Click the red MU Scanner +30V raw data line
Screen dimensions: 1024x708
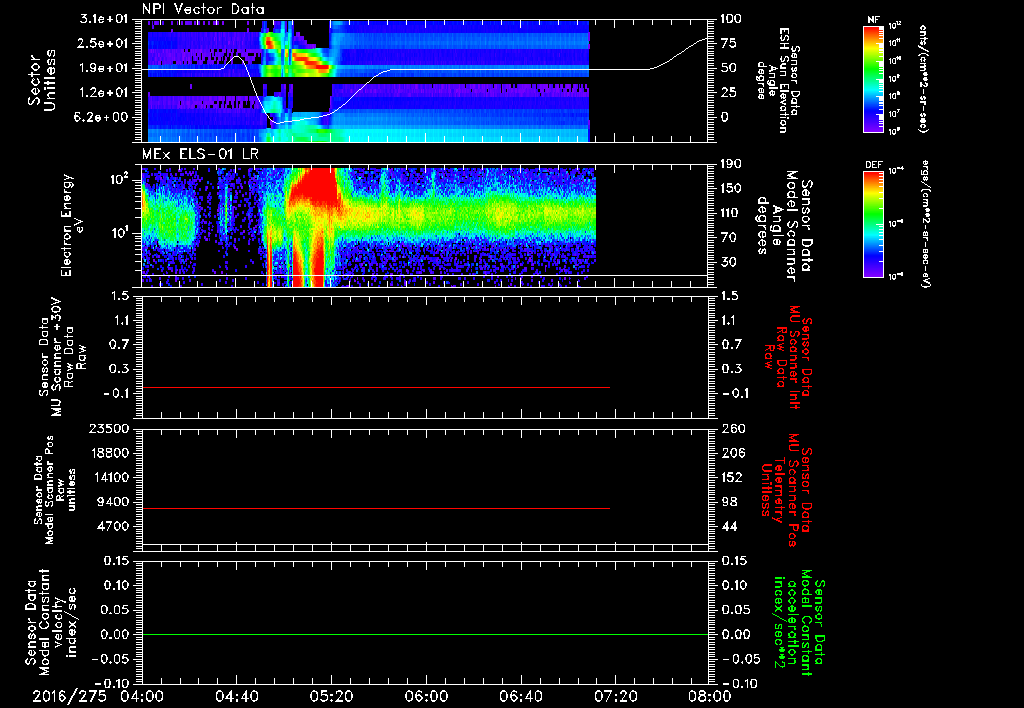(376, 387)
